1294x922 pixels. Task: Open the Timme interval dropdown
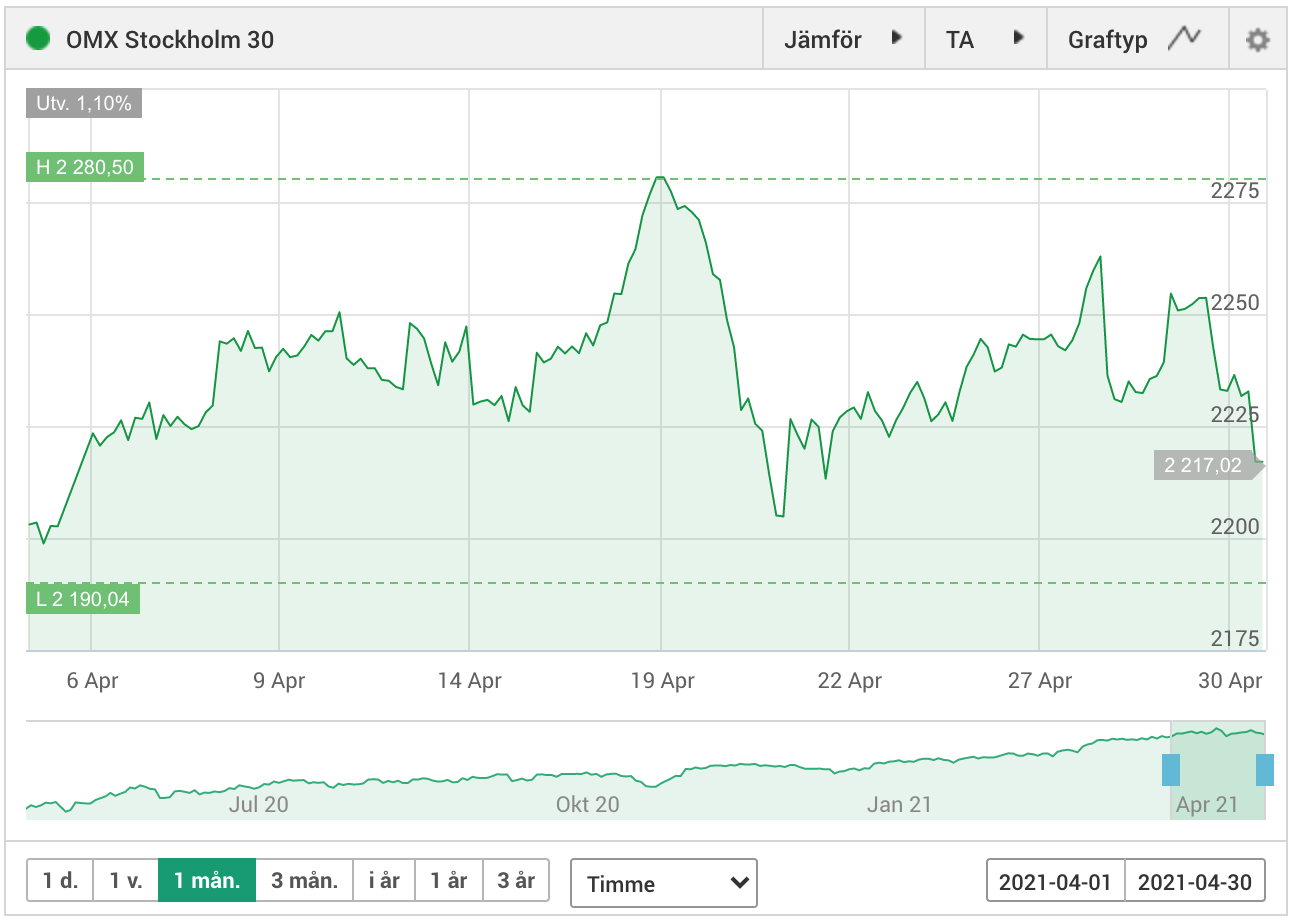[664, 883]
